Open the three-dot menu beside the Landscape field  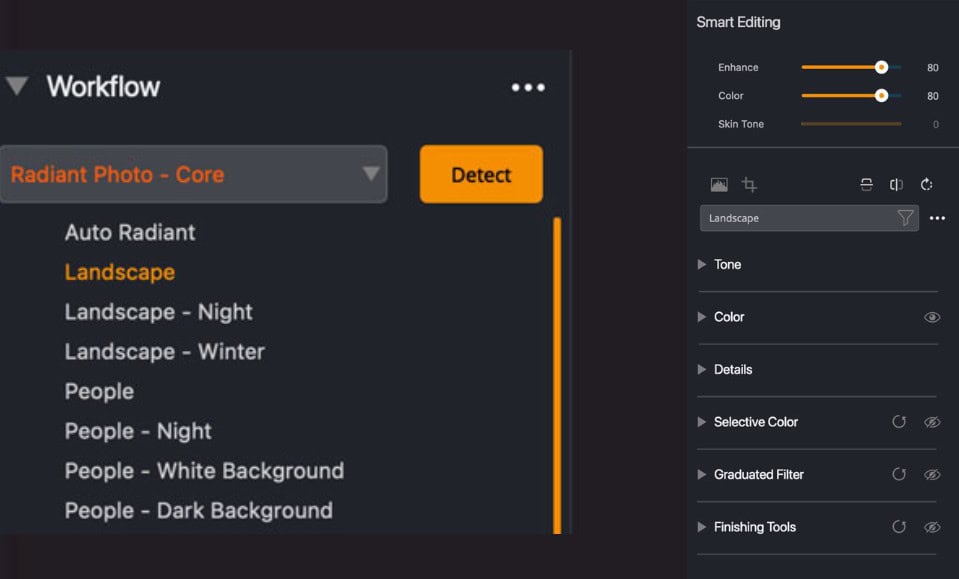pos(937,218)
